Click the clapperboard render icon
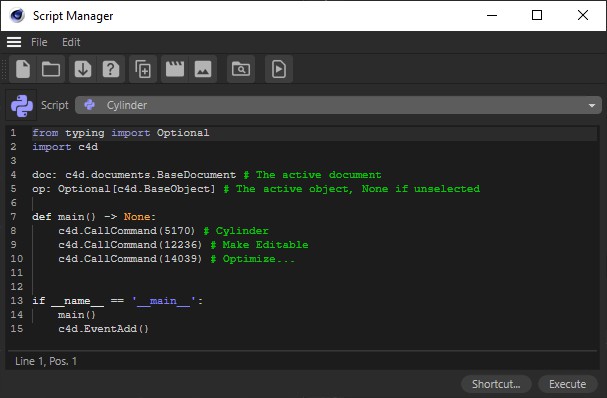Viewport: 607px width, 398px height. click(175, 69)
